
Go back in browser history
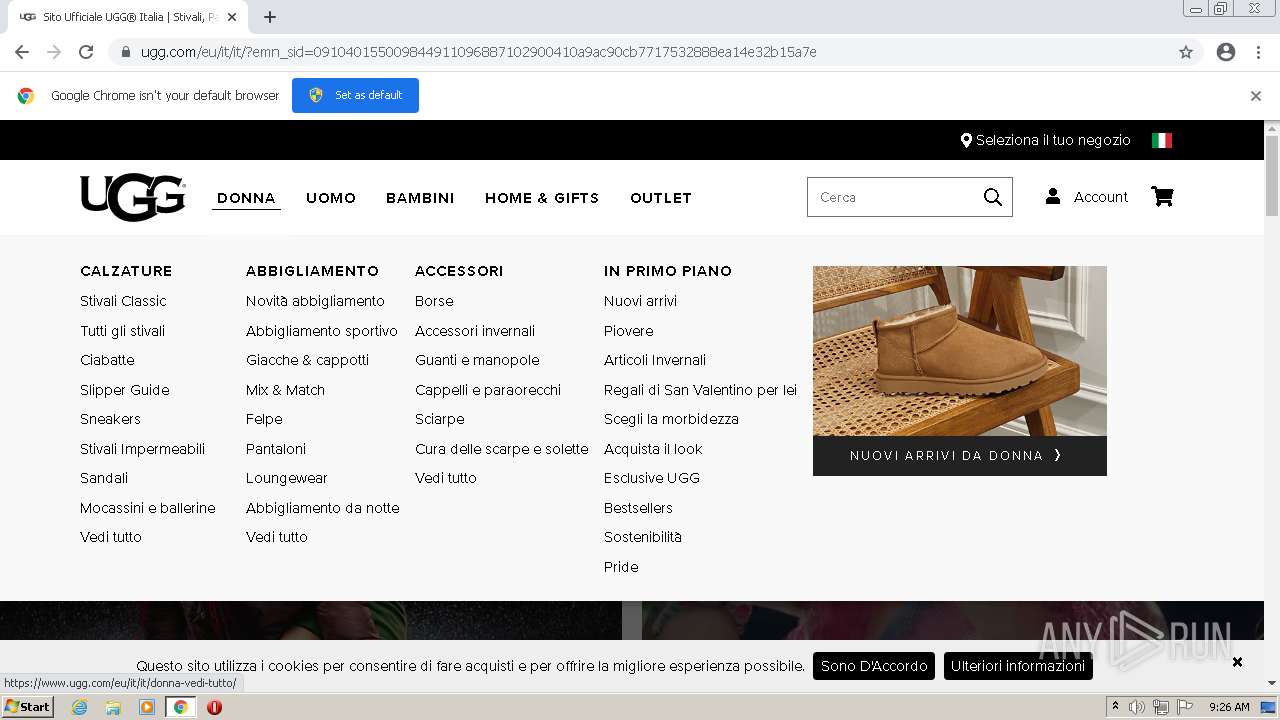(x=22, y=52)
